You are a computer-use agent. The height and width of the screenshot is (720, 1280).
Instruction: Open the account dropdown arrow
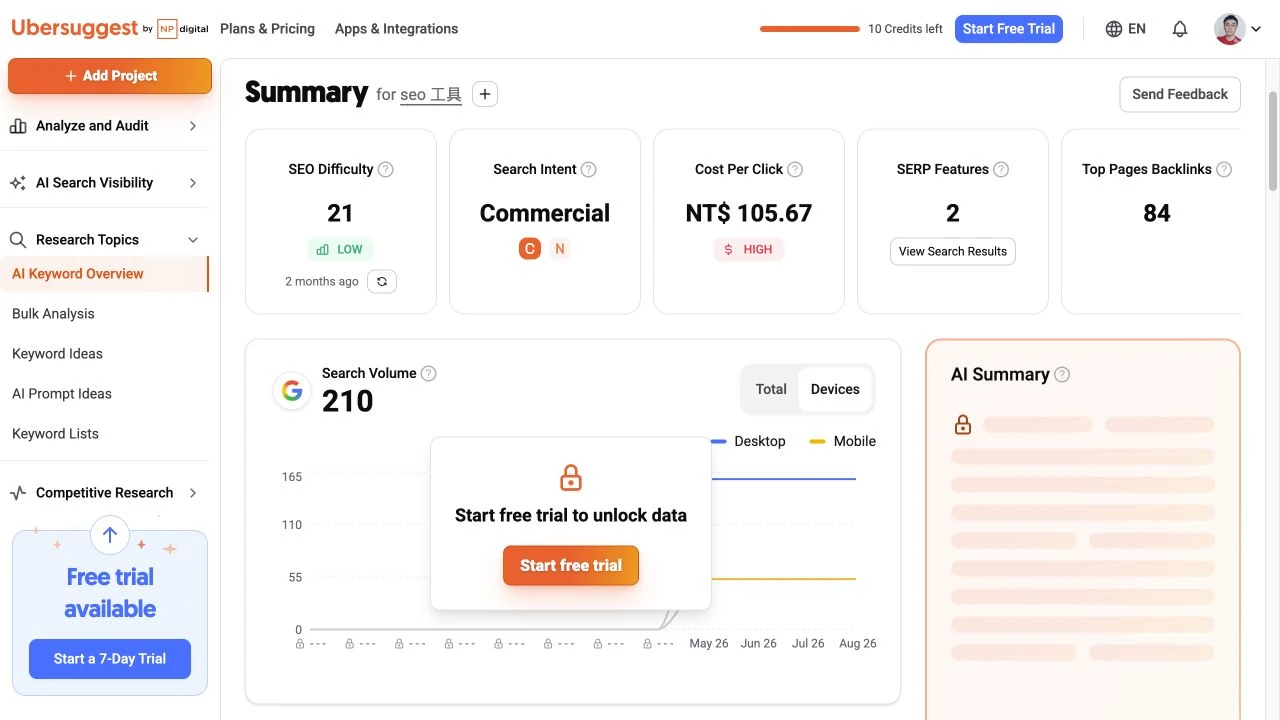[1256, 29]
